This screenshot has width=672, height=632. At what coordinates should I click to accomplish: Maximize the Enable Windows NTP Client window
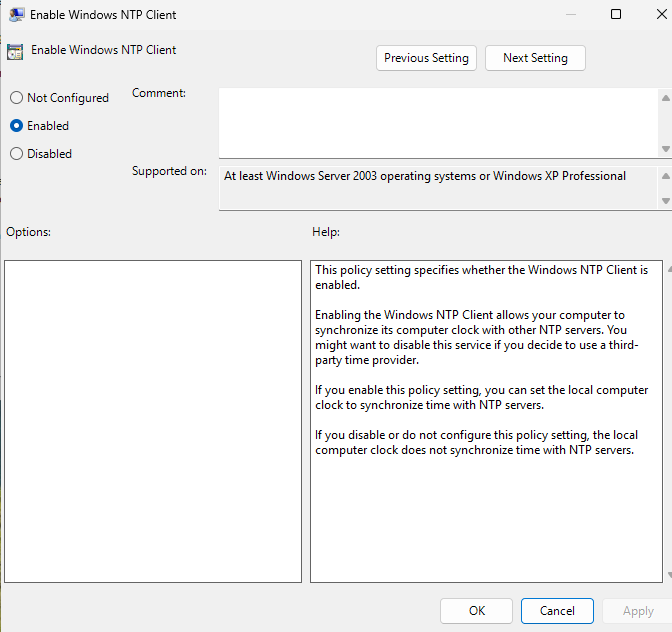[x=616, y=14]
